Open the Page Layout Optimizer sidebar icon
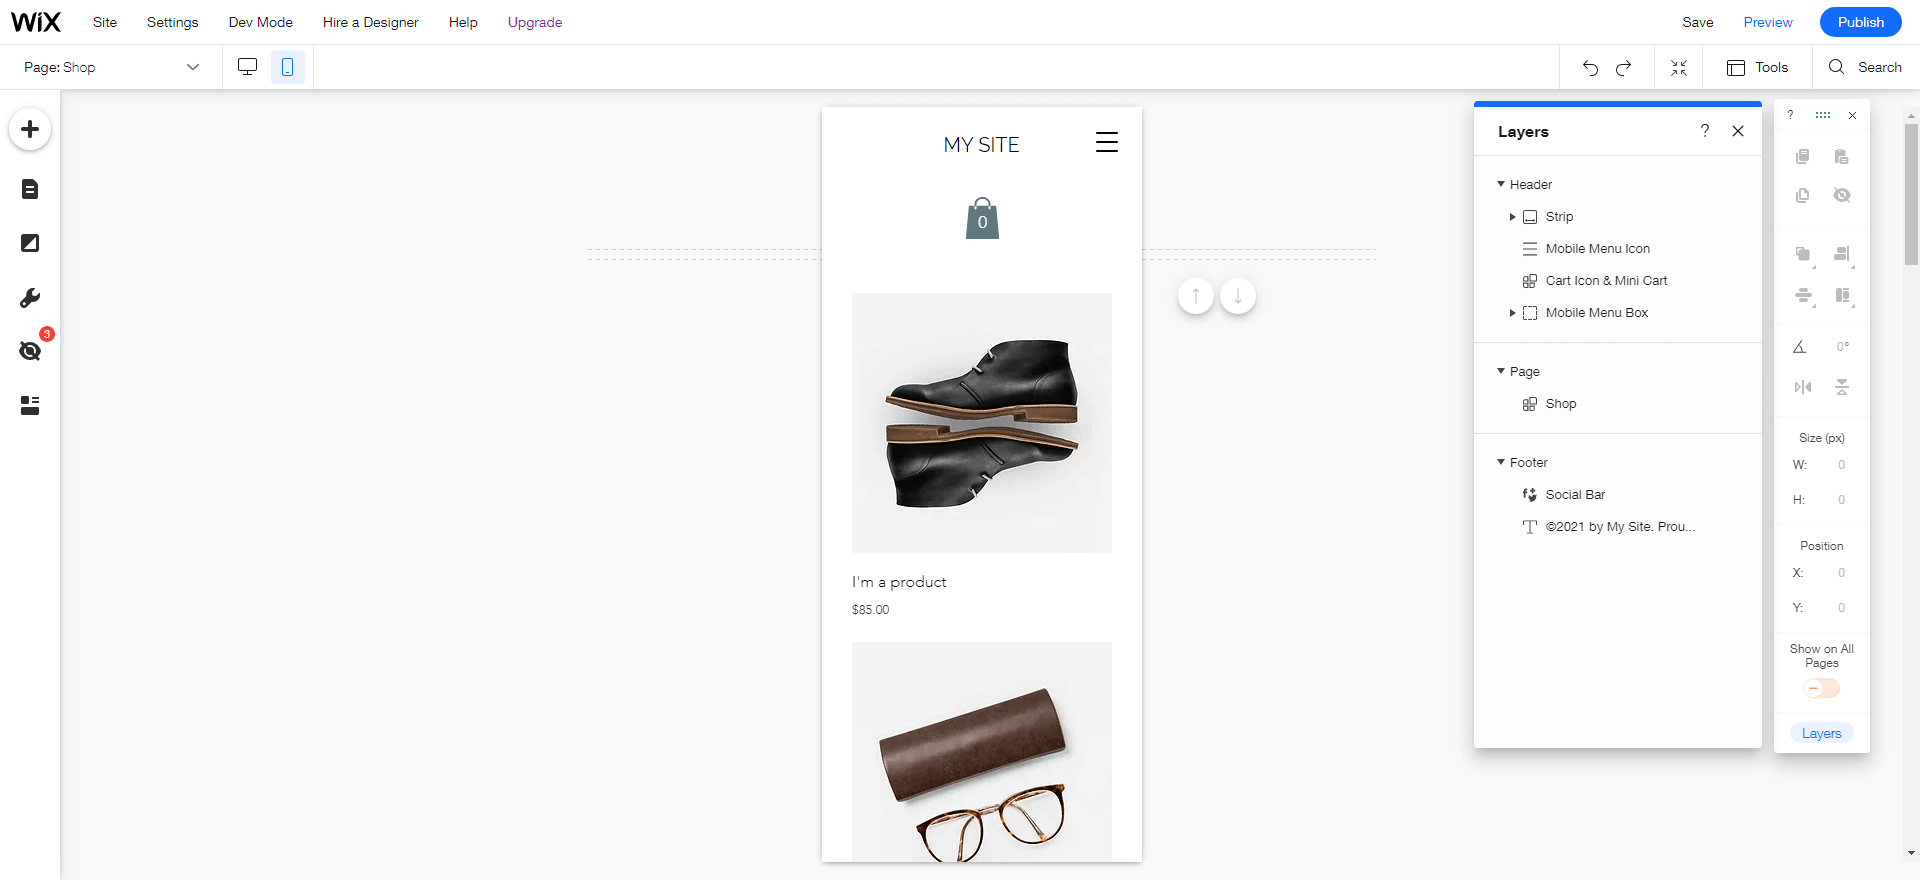This screenshot has width=1920, height=880. (x=30, y=405)
